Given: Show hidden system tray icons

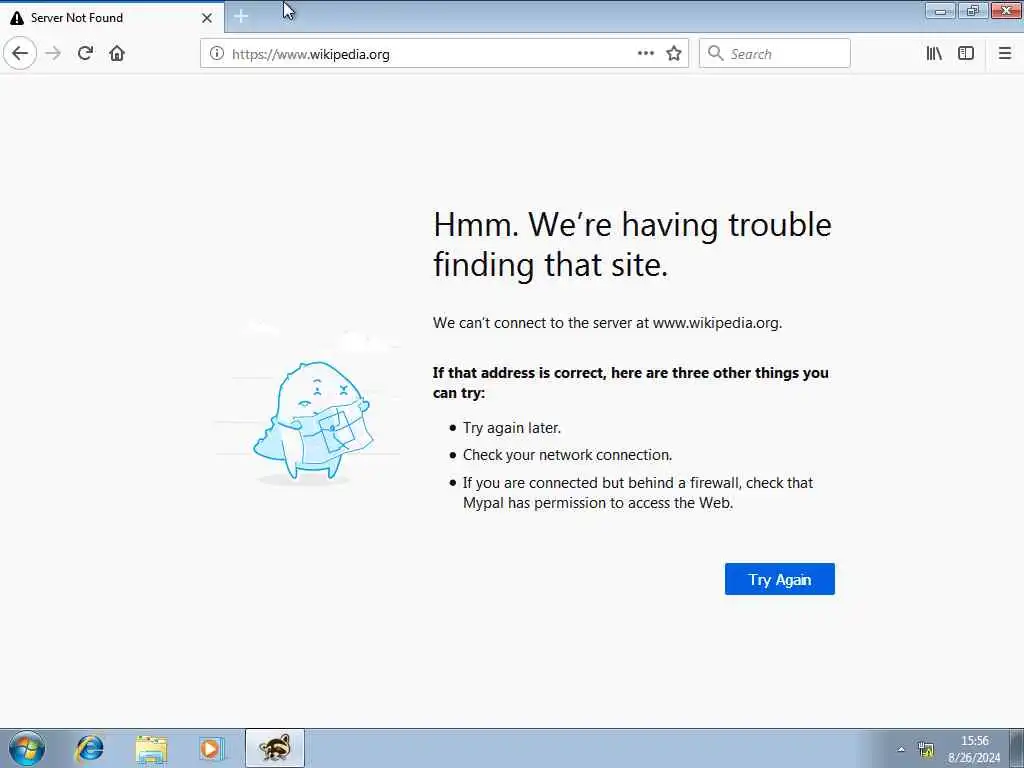Looking at the screenshot, I should tap(901, 750).
